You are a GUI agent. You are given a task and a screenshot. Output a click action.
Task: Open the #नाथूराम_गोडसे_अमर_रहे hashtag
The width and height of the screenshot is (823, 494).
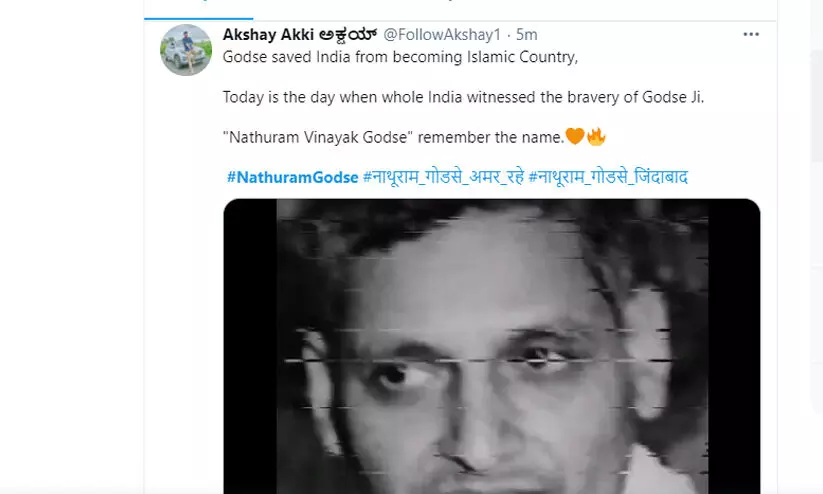click(444, 177)
